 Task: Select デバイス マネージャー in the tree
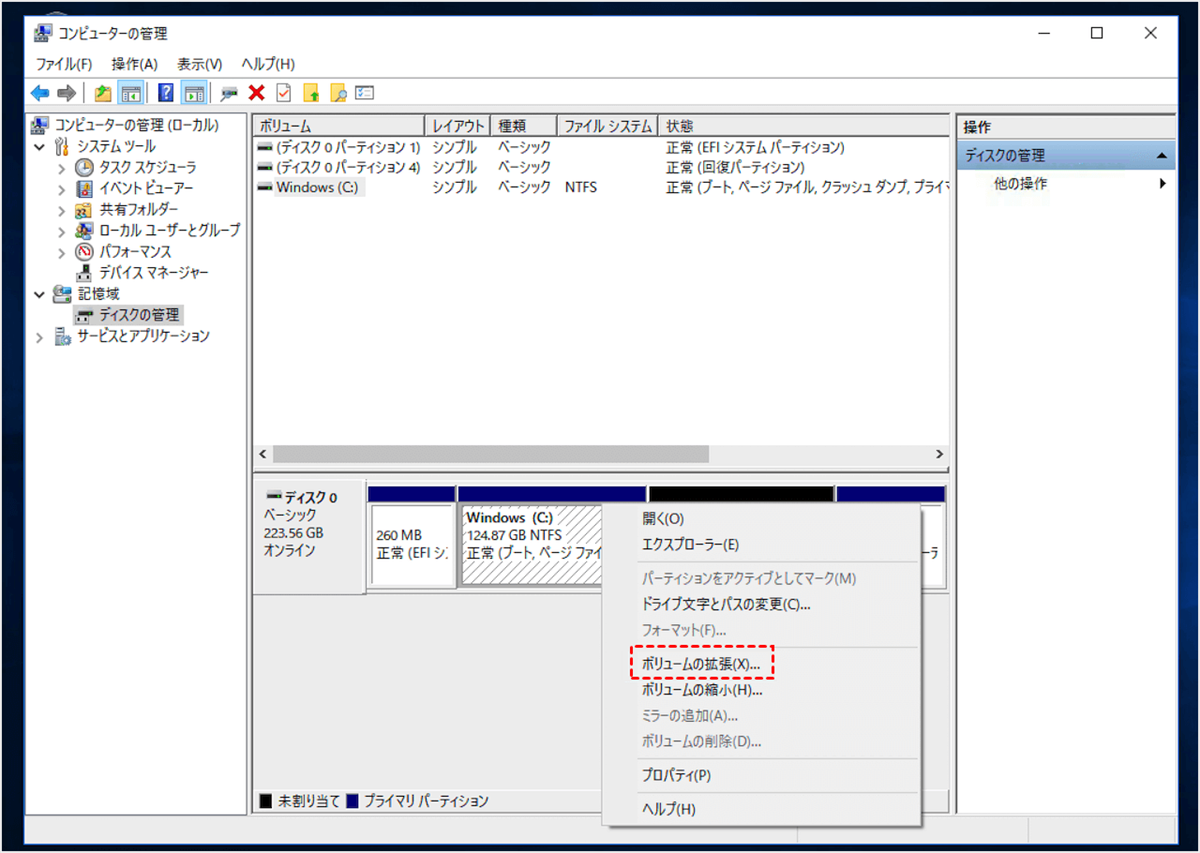pos(153,273)
